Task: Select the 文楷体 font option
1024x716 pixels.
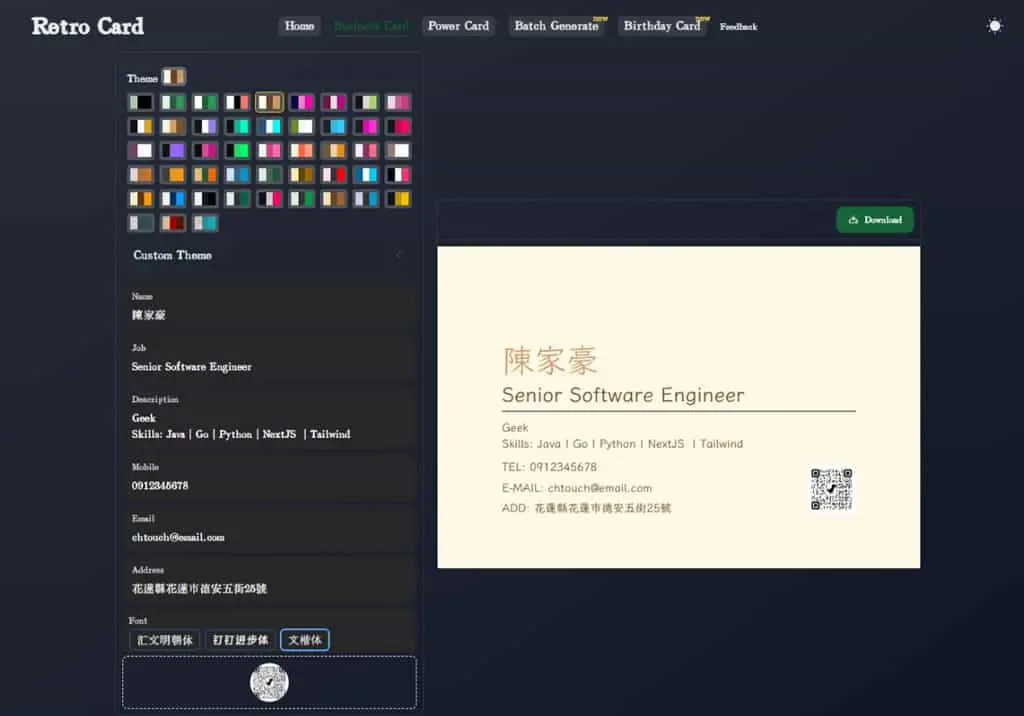Action: 305,640
